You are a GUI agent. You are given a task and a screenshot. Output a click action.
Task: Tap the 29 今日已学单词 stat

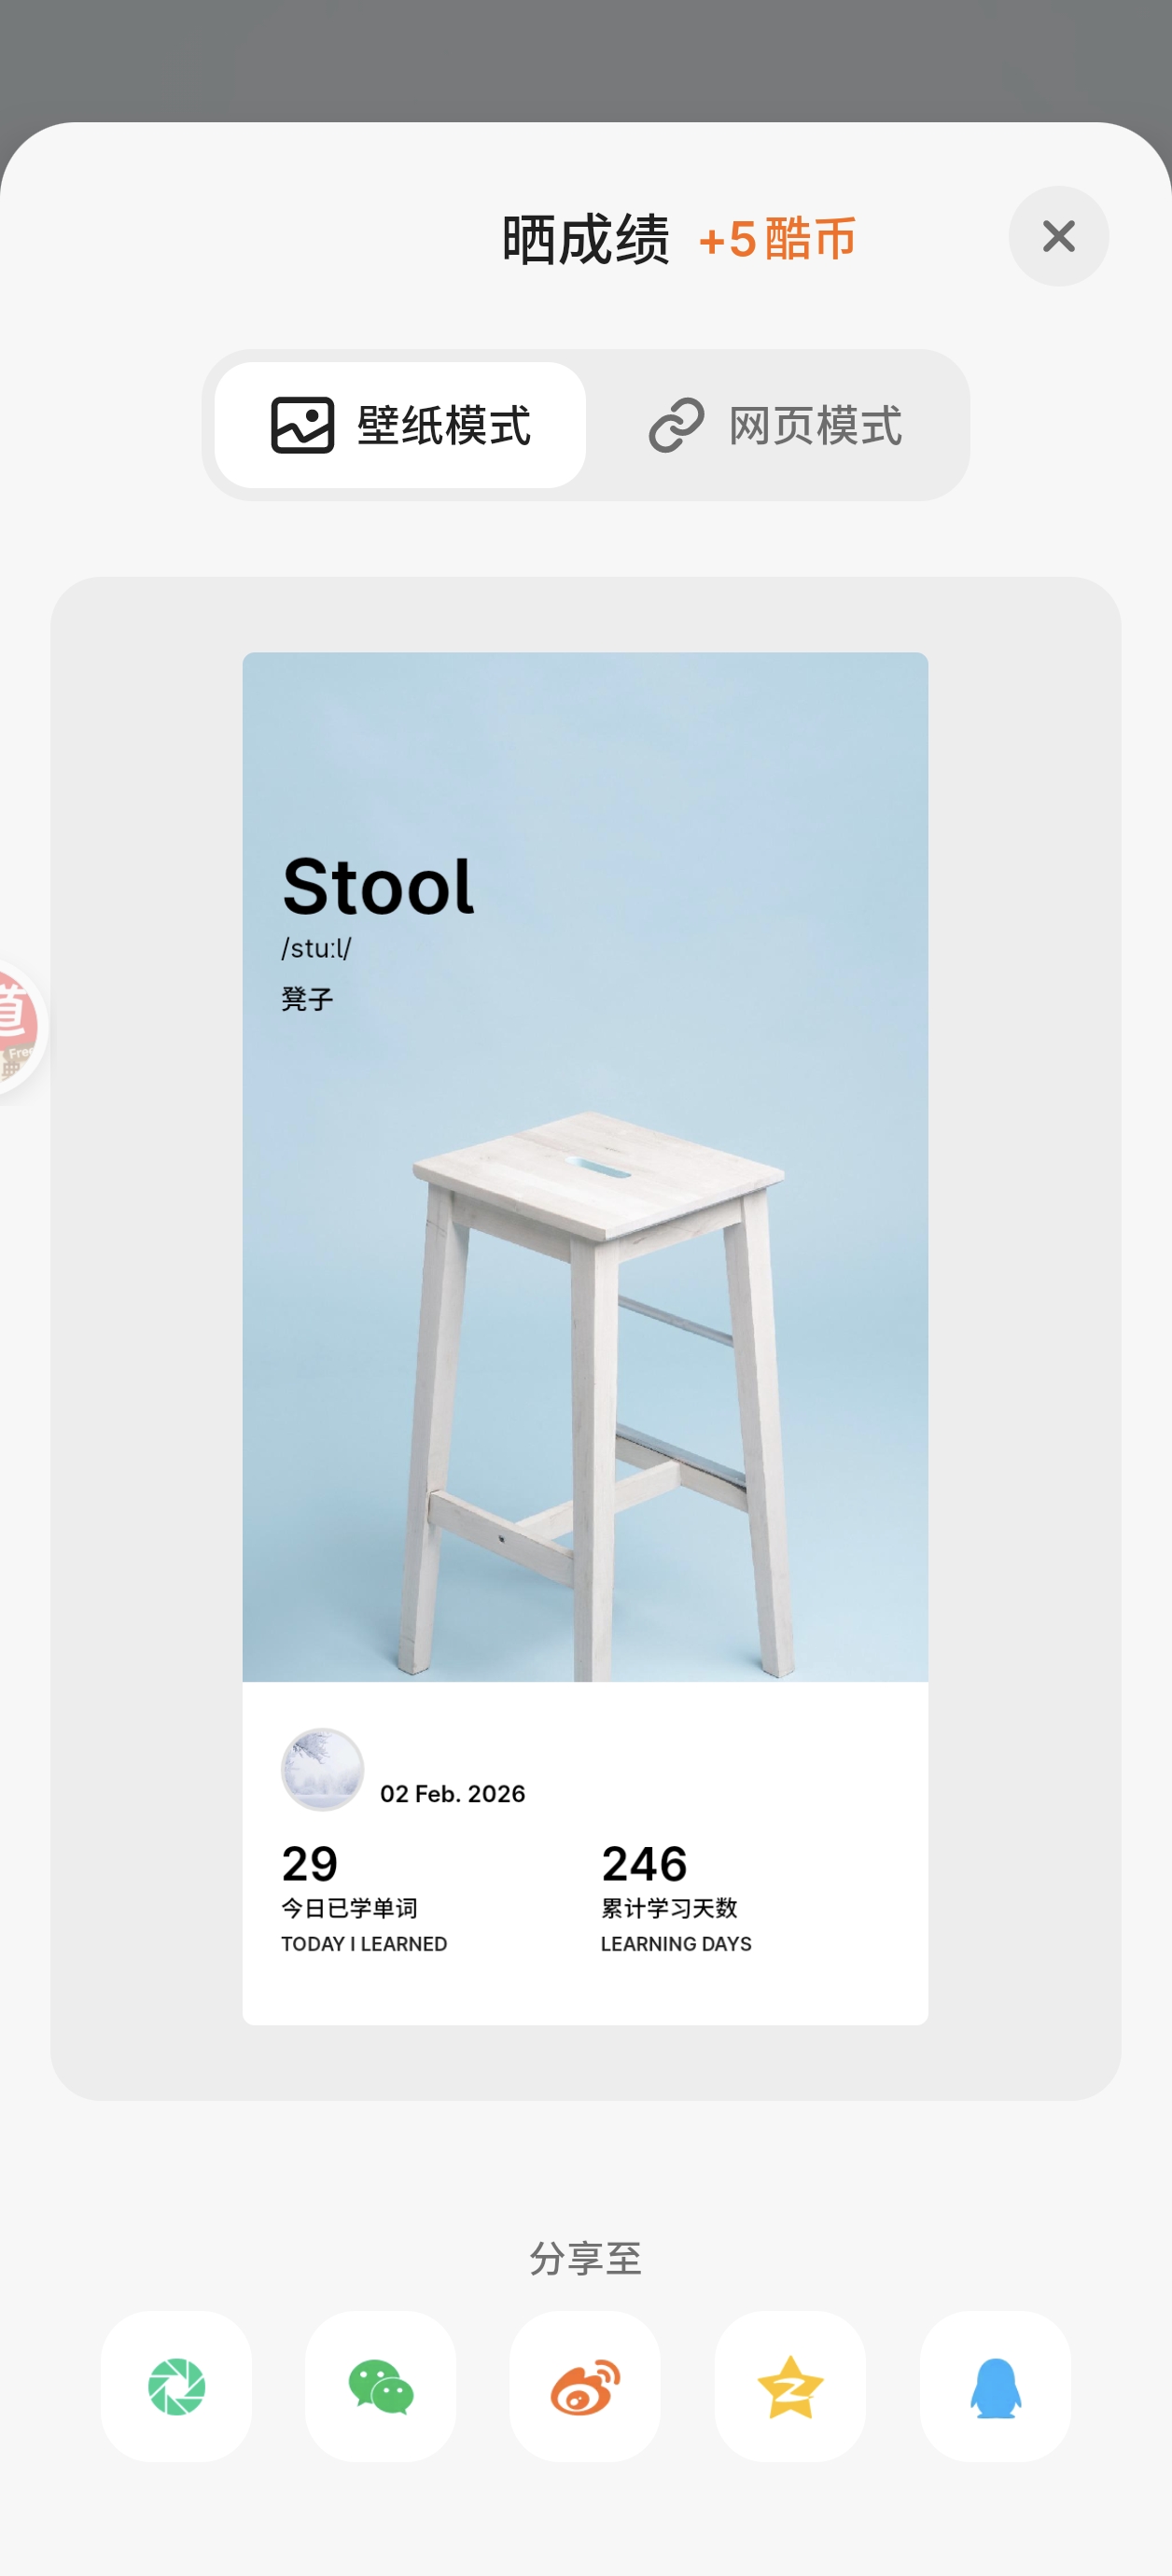click(x=364, y=1897)
